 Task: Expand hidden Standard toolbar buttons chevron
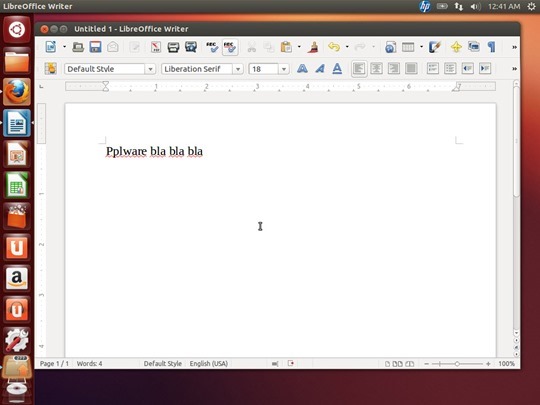click(514, 47)
